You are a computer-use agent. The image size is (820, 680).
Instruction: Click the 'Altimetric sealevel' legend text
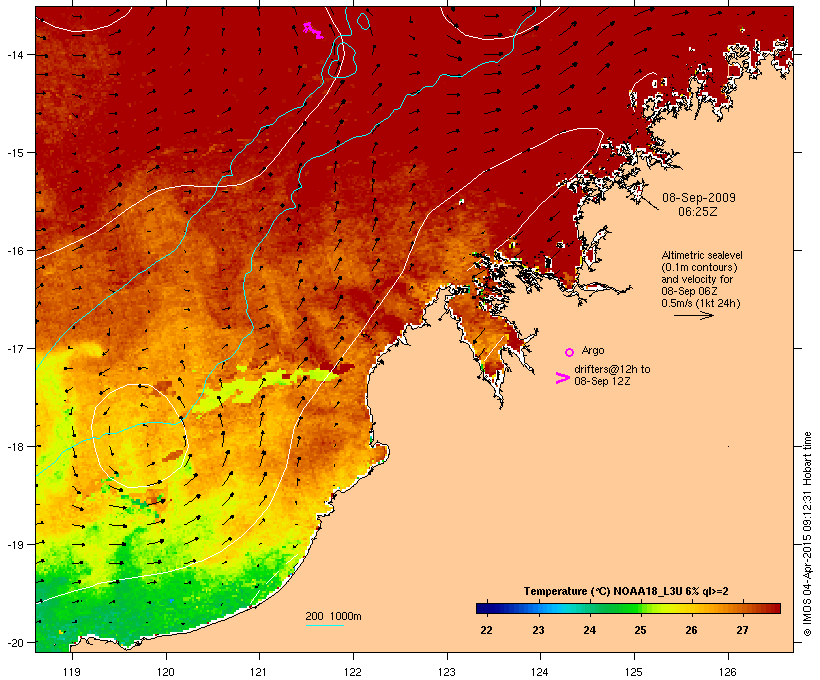702,255
